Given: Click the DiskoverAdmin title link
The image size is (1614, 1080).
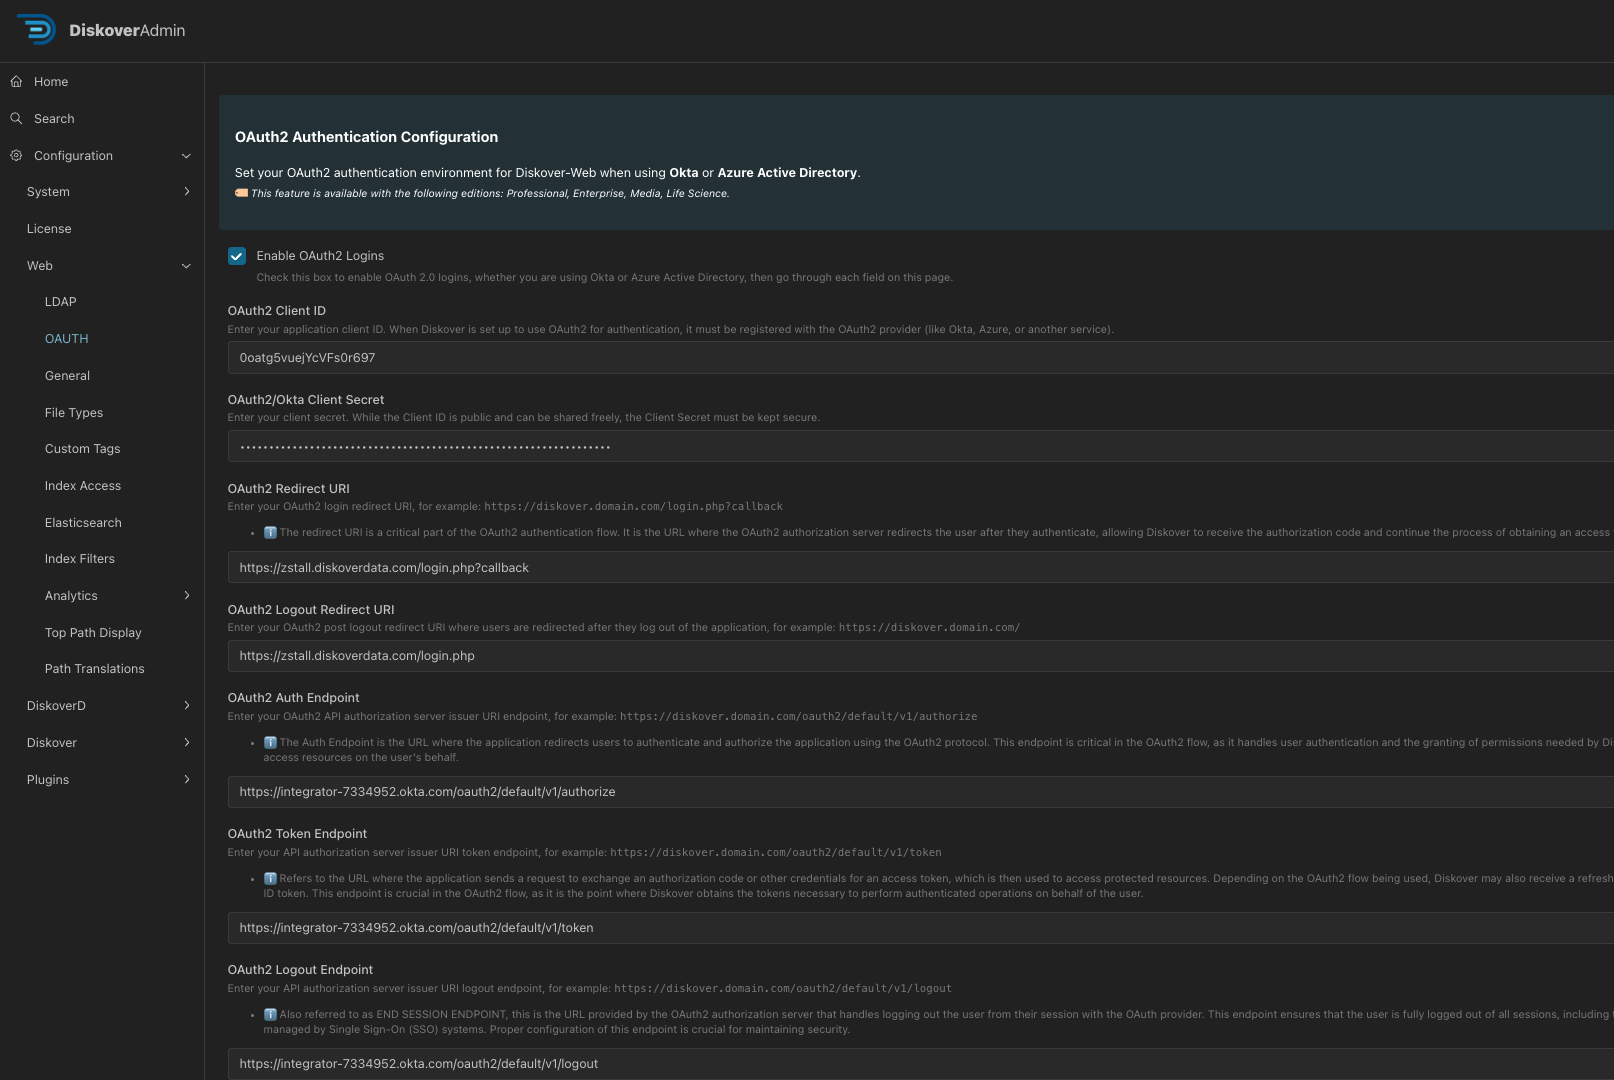Looking at the screenshot, I should pos(127,31).
